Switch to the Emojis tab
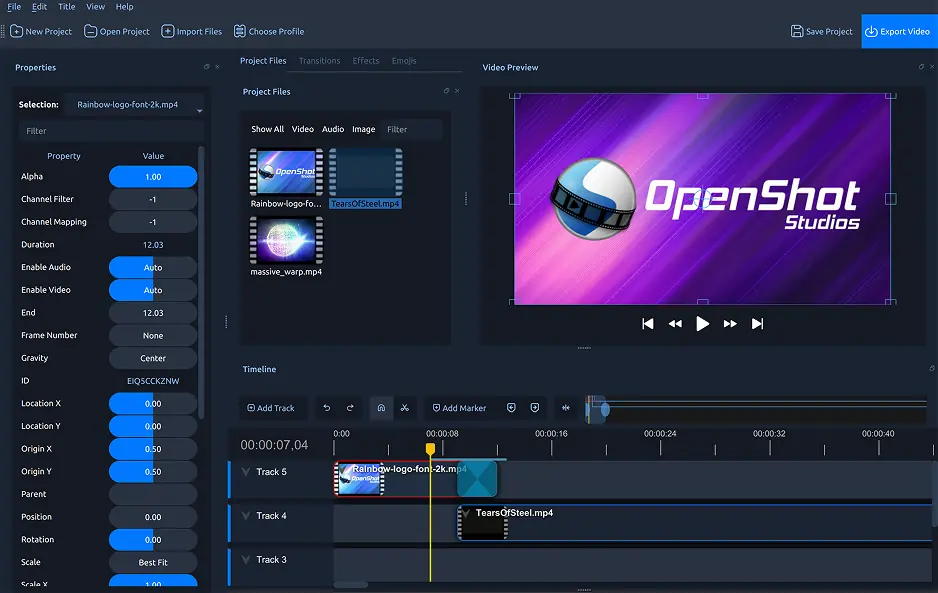 pyautogui.click(x=404, y=60)
